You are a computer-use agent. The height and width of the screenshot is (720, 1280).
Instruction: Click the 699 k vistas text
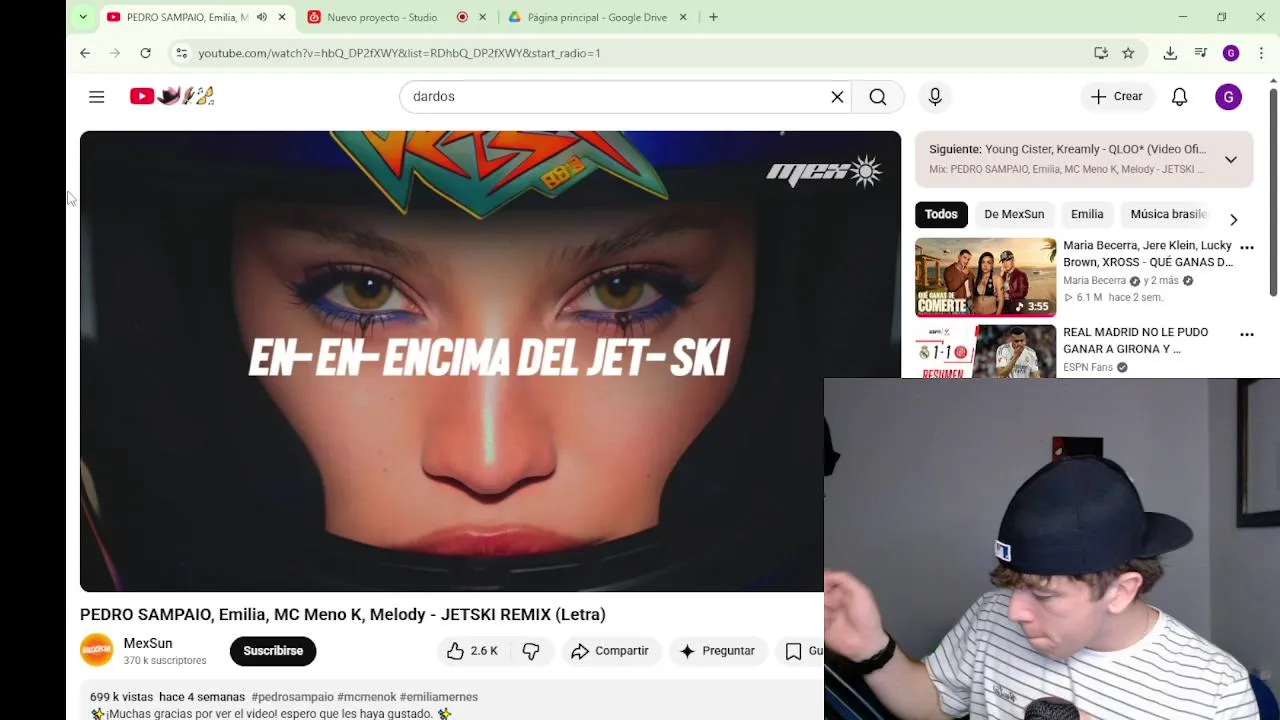tap(121, 697)
